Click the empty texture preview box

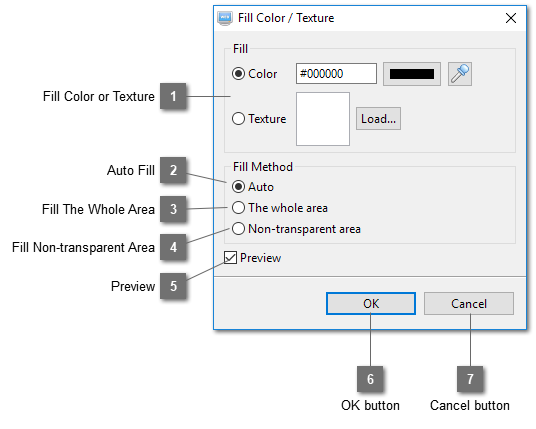323,119
